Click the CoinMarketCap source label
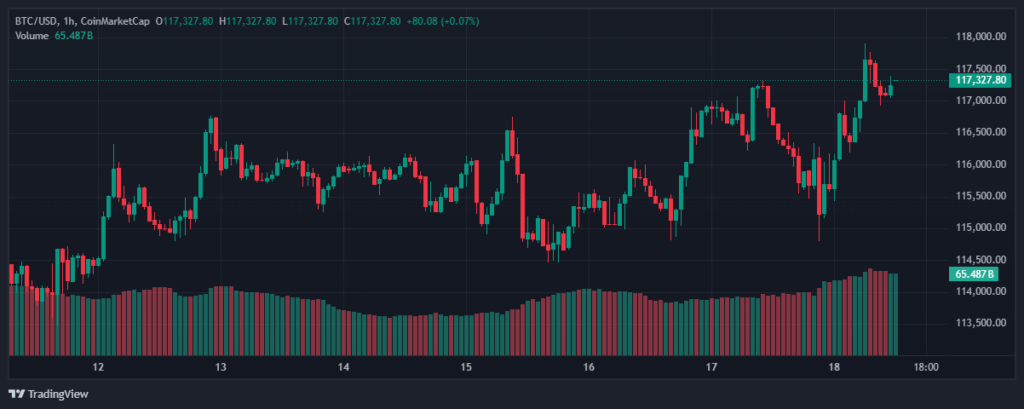 116,22
